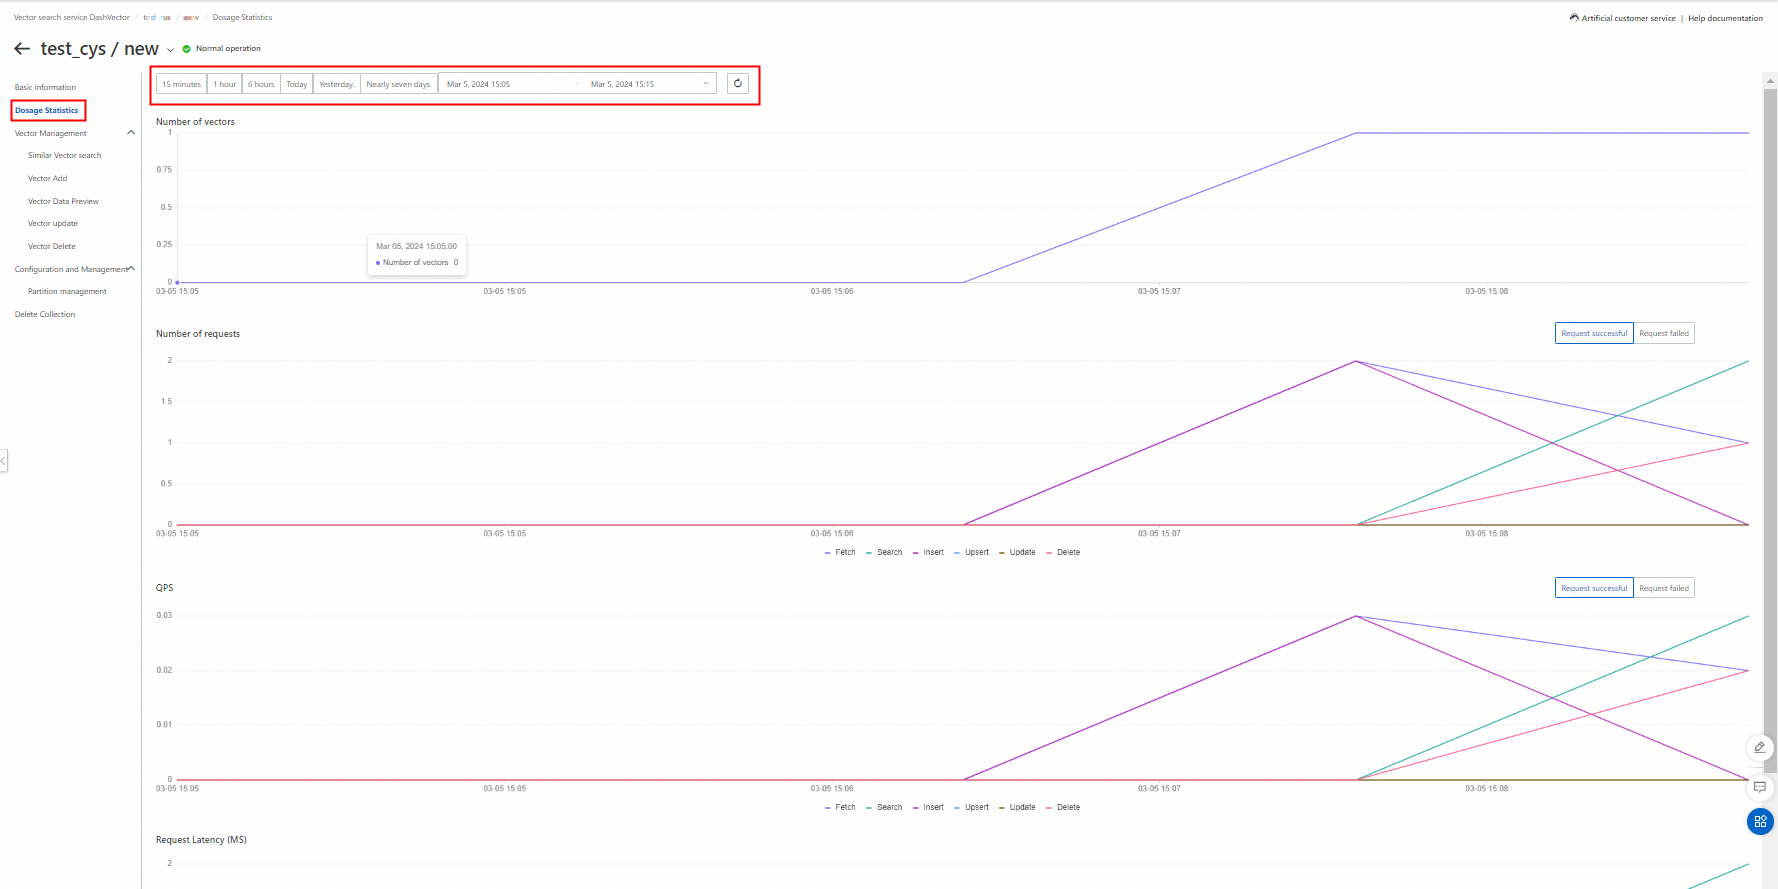1778x889 pixels.
Task: Show successful requests in QPS chart
Action: click(1594, 588)
